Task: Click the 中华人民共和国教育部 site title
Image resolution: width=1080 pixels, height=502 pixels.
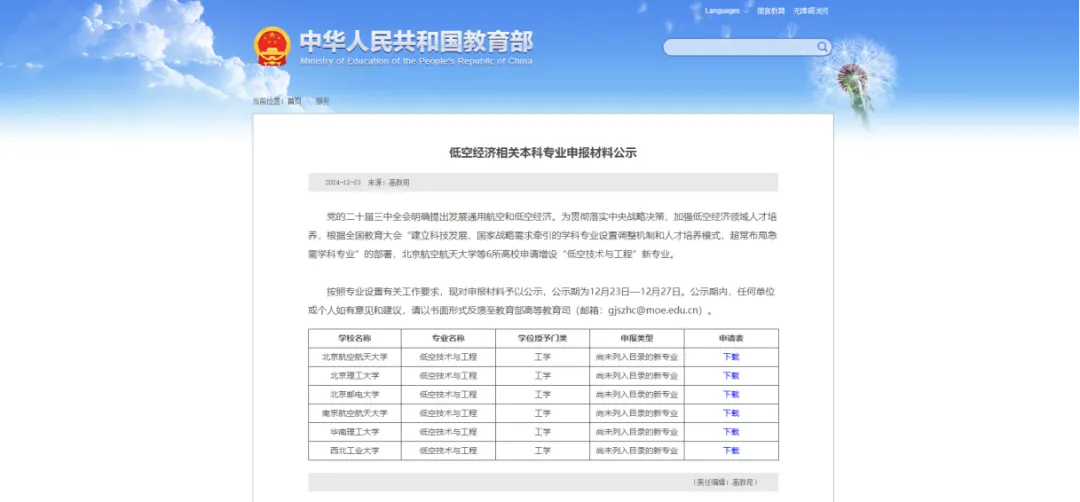Action: tap(416, 41)
